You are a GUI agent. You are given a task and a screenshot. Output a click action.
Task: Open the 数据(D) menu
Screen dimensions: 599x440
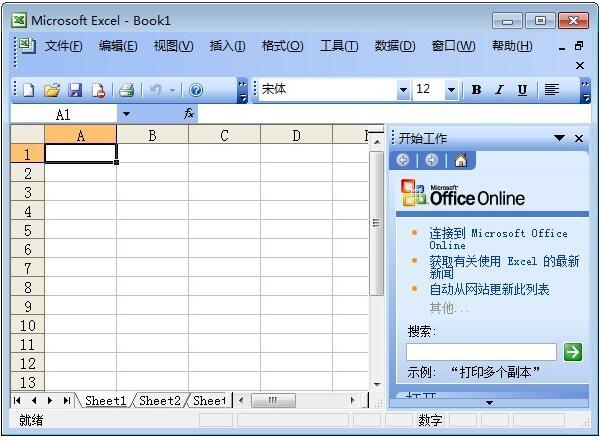tap(395, 46)
